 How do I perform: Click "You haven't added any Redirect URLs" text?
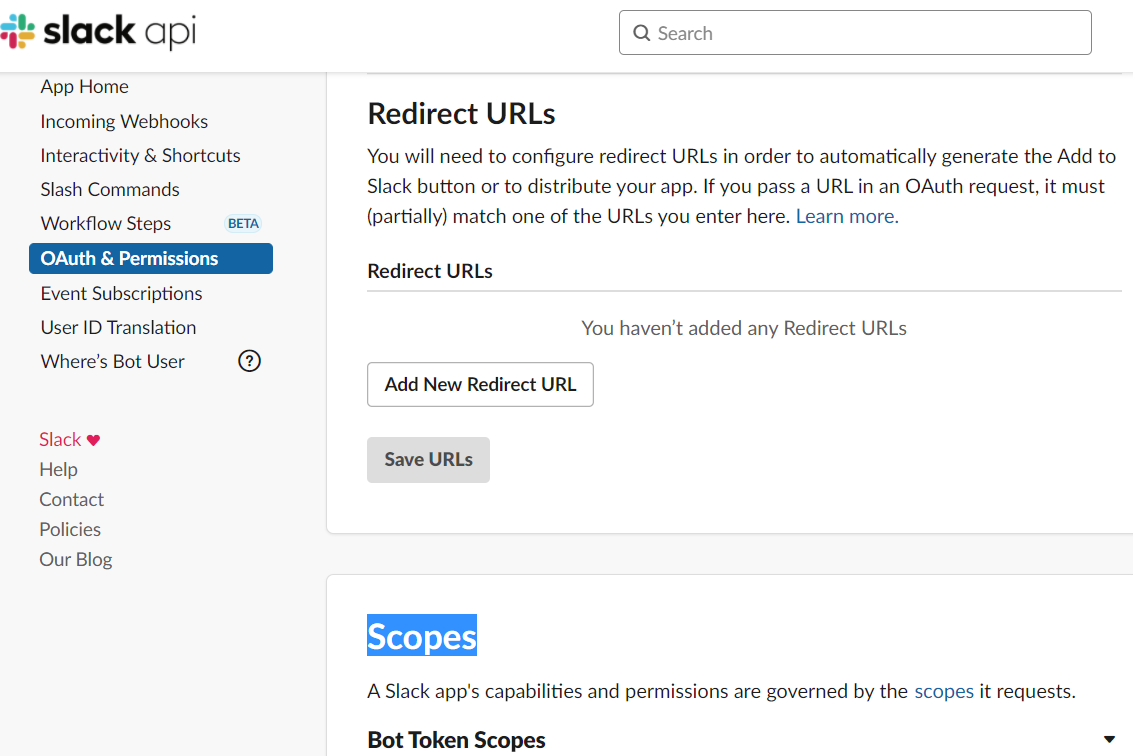click(744, 328)
